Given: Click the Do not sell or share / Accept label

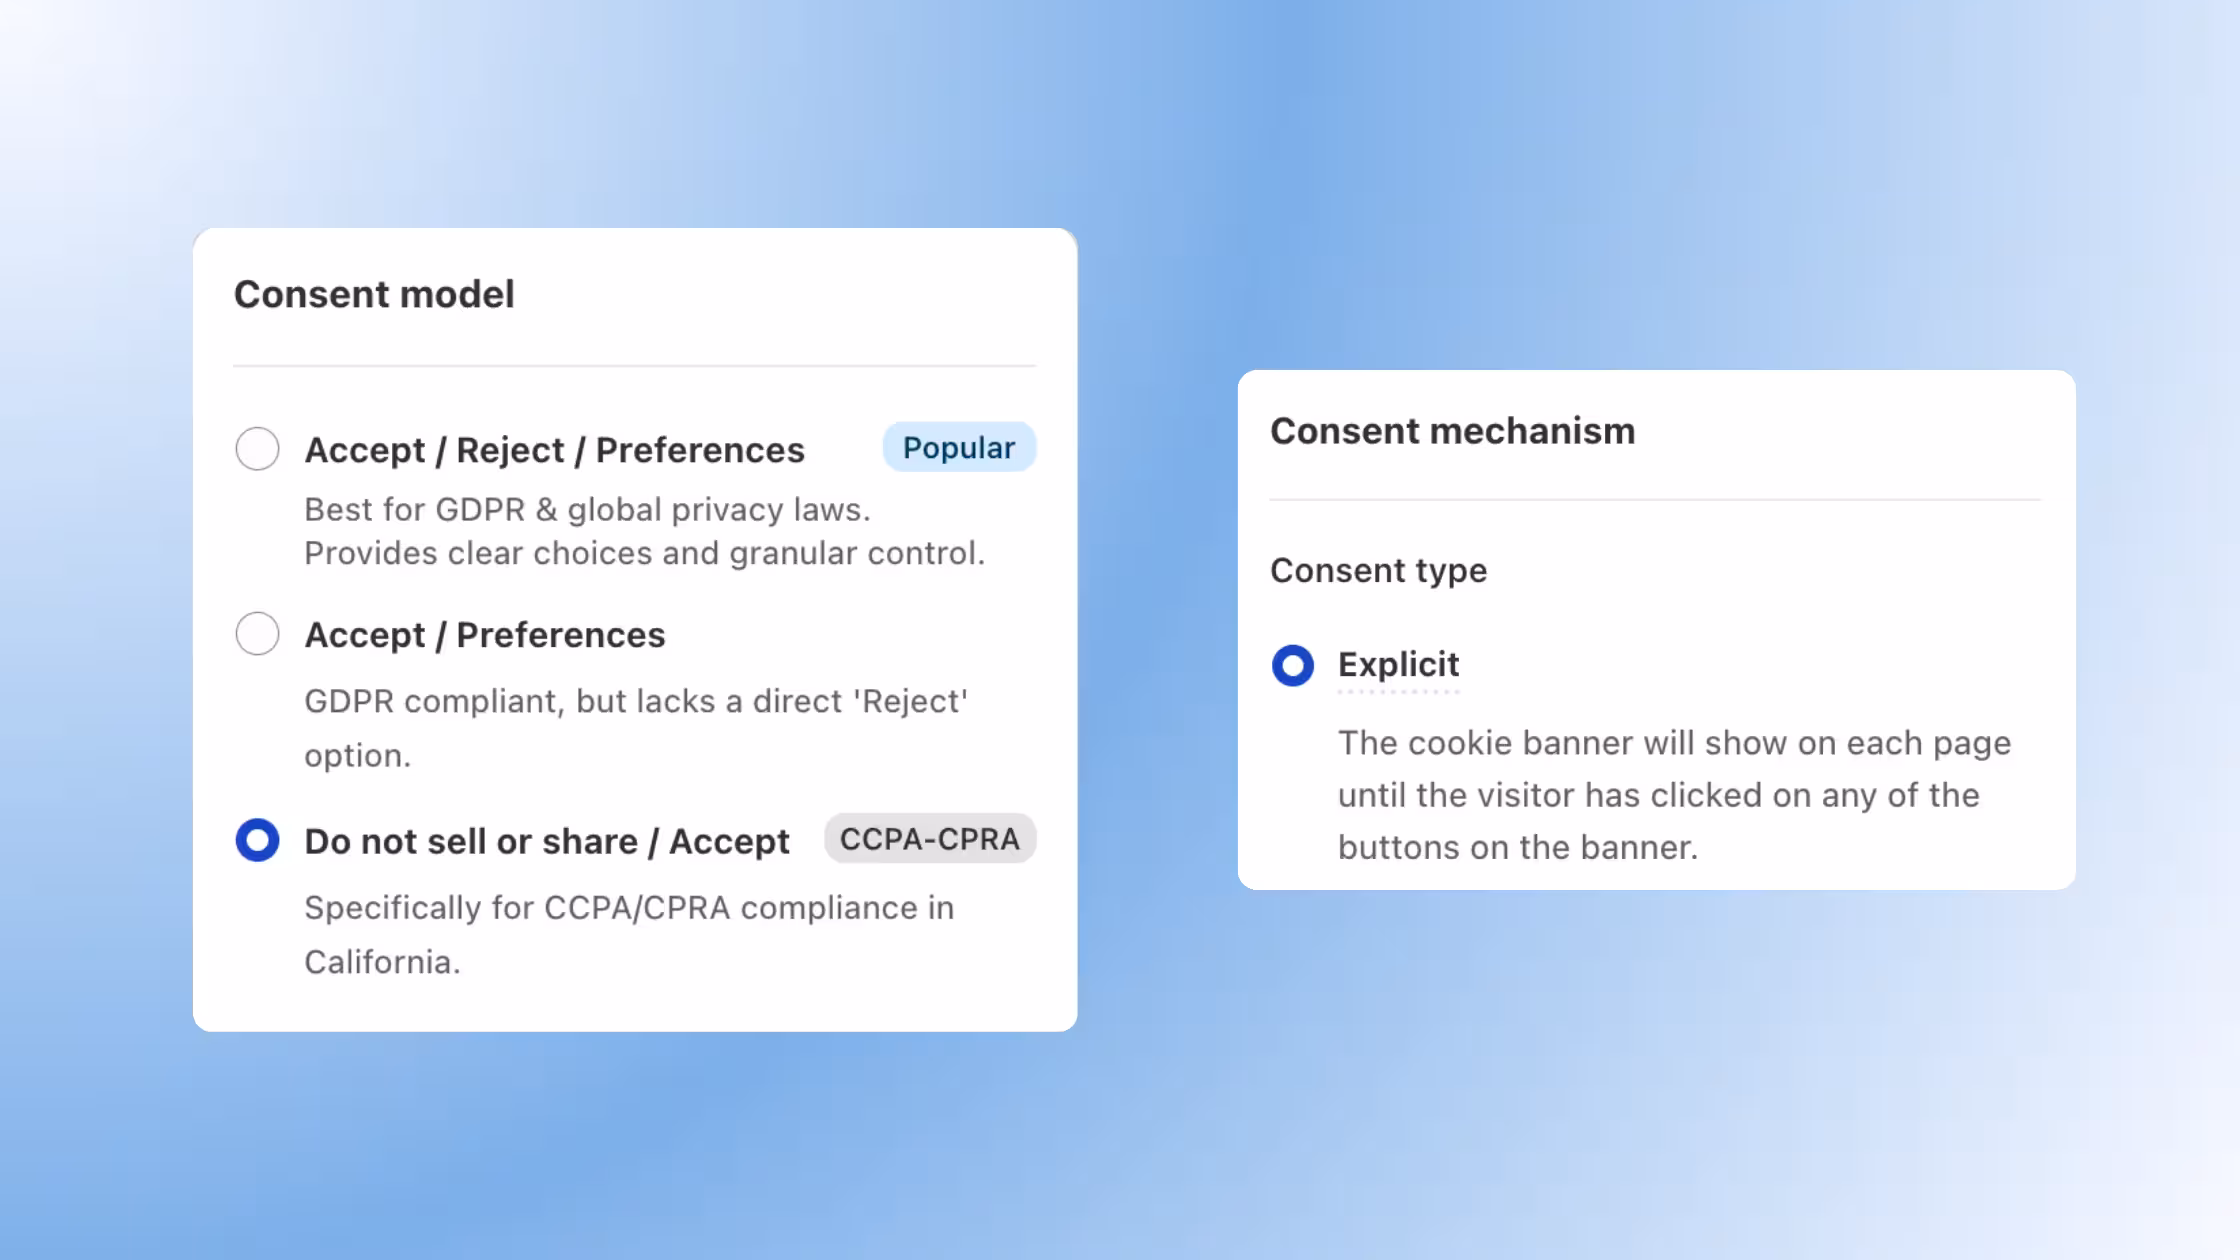Looking at the screenshot, I should click(546, 841).
